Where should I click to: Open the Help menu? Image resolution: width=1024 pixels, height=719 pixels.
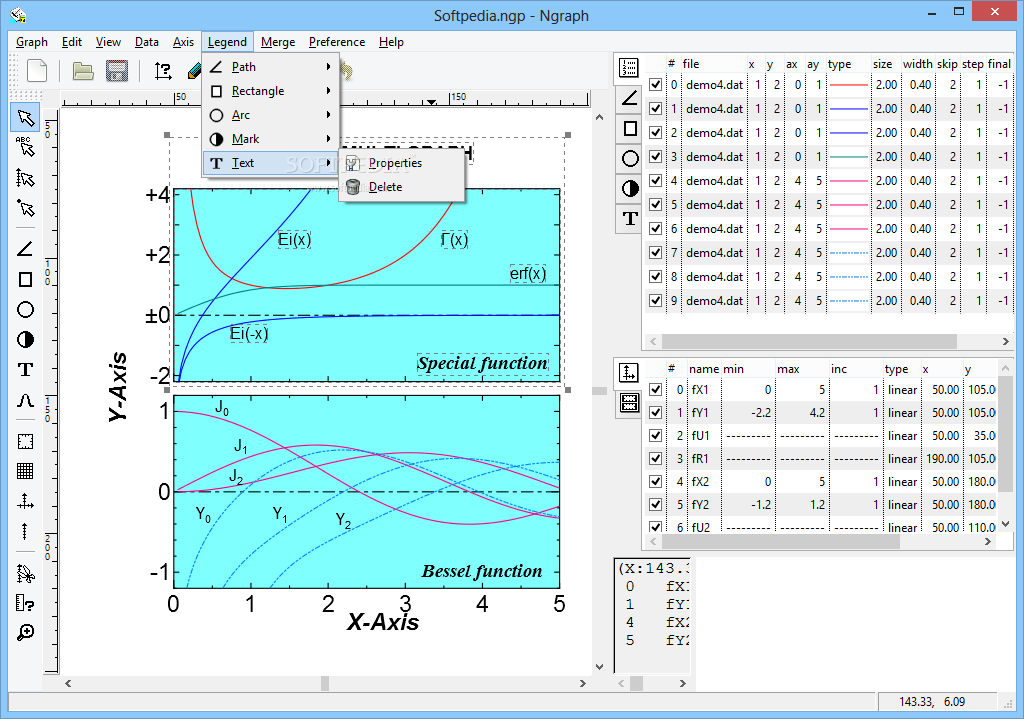pyautogui.click(x=391, y=42)
